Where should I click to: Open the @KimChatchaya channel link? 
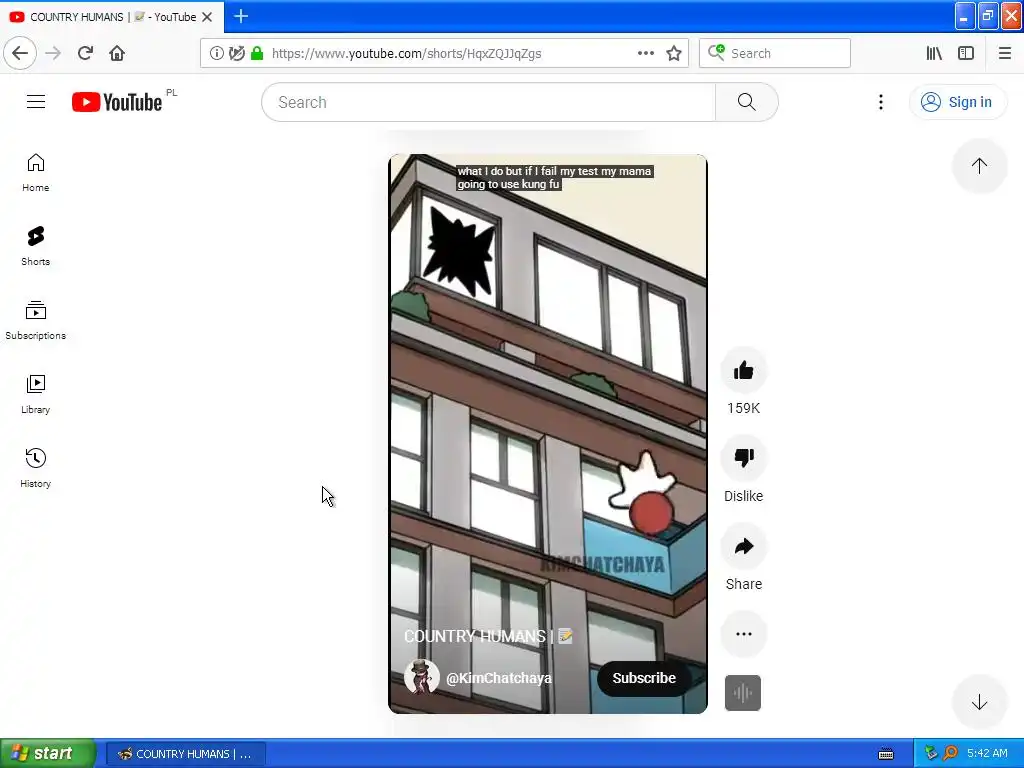pyautogui.click(x=499, y=678)
